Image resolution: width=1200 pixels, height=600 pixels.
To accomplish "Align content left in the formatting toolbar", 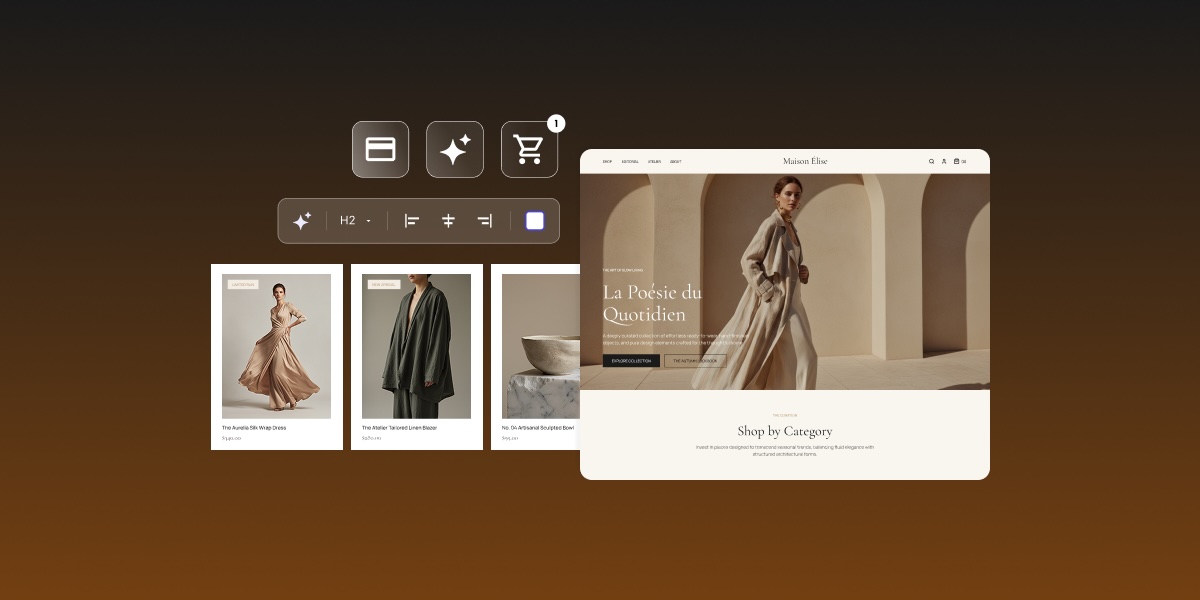I will pyautogui.click(x=411, y=221).
